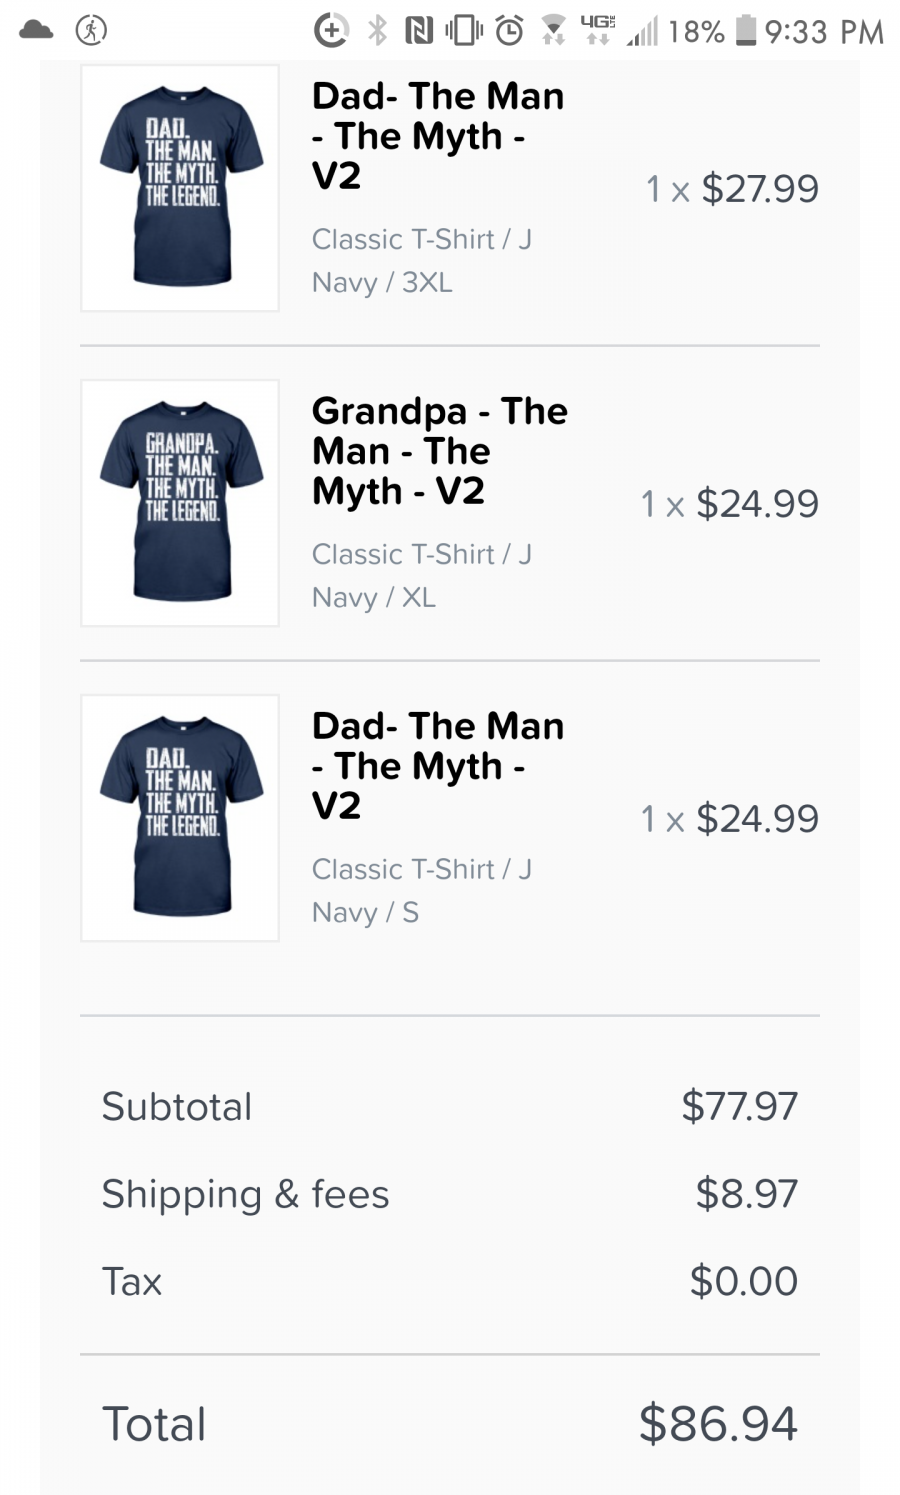The width and height of the screenshot is (900, 1495).
Task: Tap the Wi-Fi signal icon
Action: click(553, 32)
